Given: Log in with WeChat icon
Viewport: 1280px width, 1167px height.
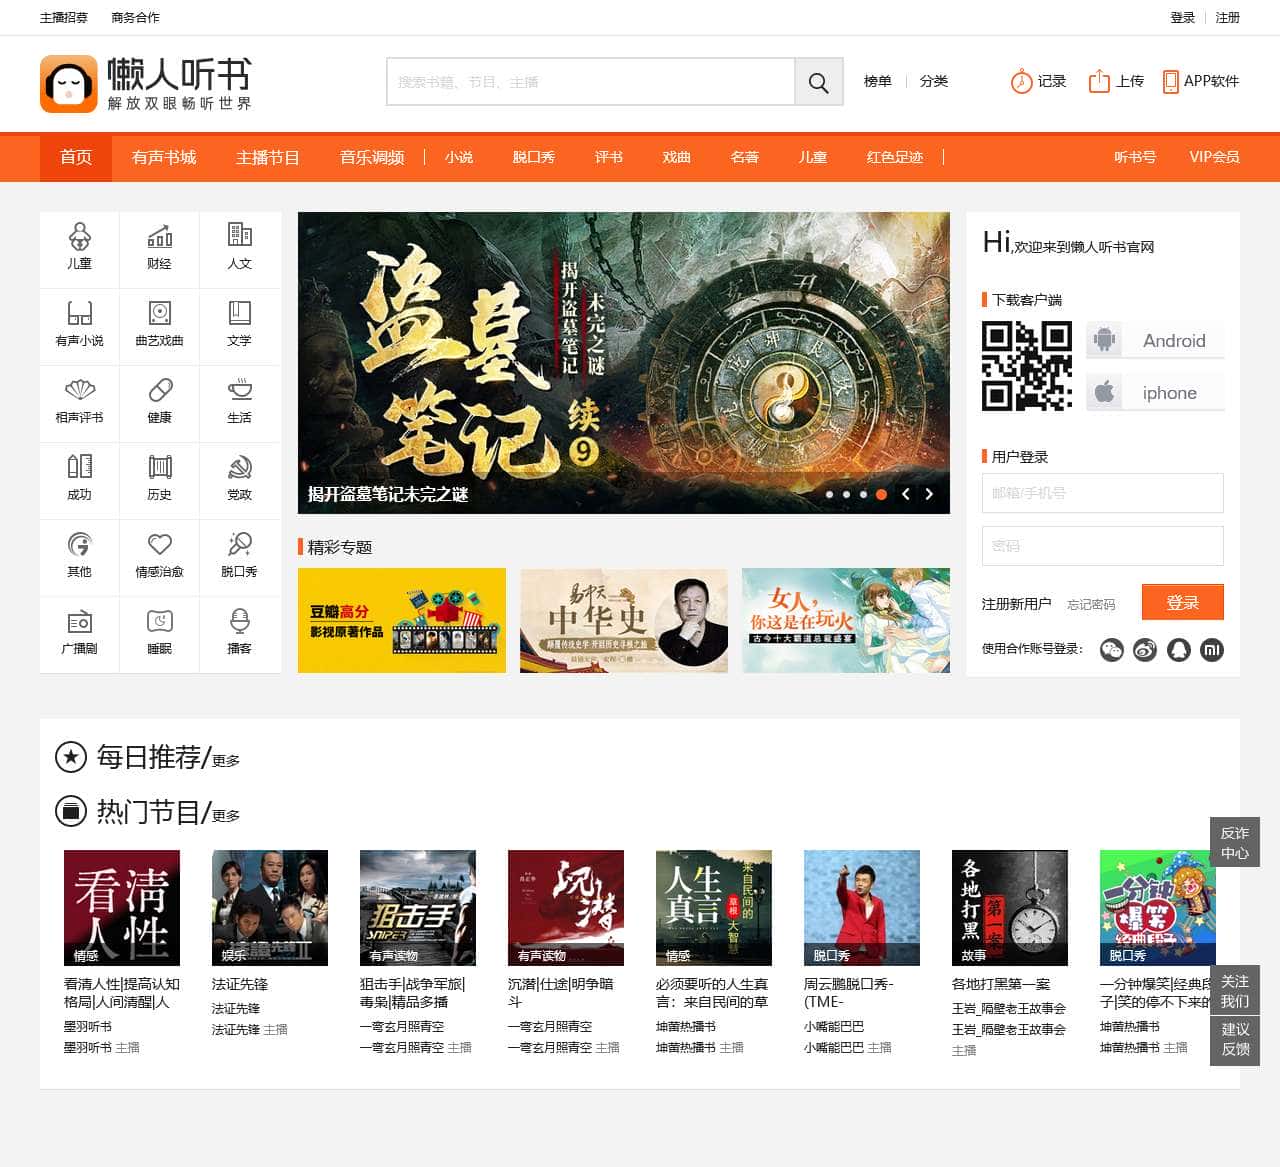Looking at the screenshot, I should point(1112,650).
